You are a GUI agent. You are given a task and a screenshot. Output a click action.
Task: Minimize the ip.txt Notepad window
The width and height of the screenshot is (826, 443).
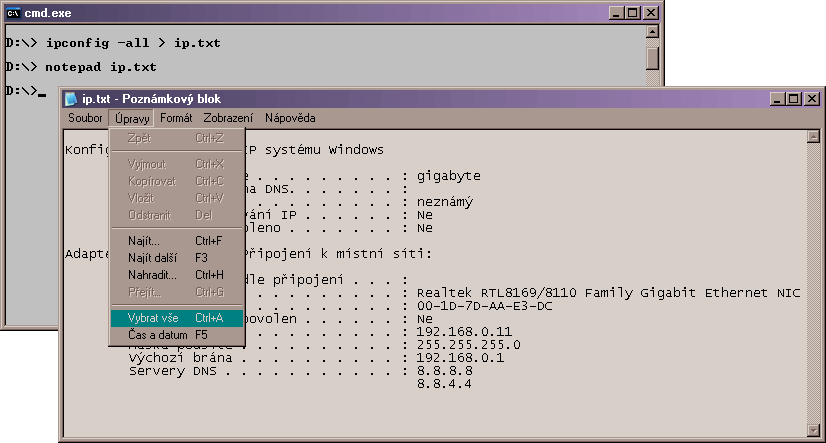click(777, 99)
